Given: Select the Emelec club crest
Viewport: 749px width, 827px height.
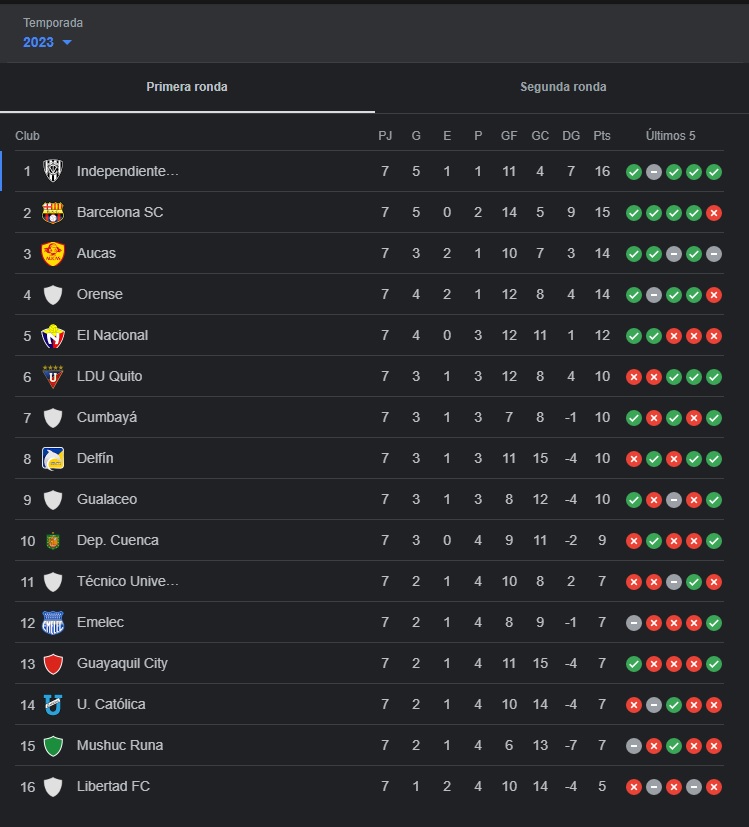Looking at the screenshot, I should [x=55, y=622].
